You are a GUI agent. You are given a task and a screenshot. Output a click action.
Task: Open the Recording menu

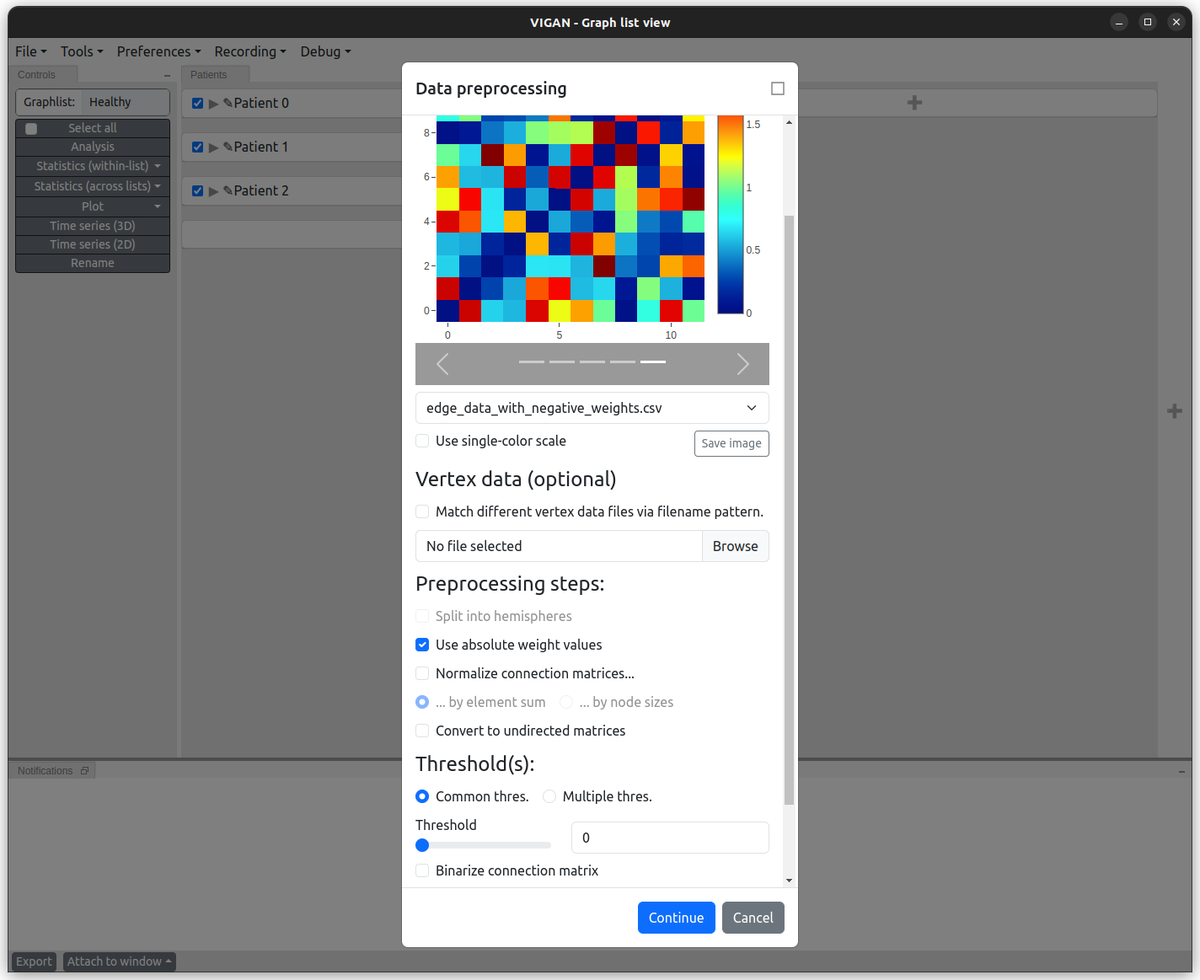click(x=250, y=51)
